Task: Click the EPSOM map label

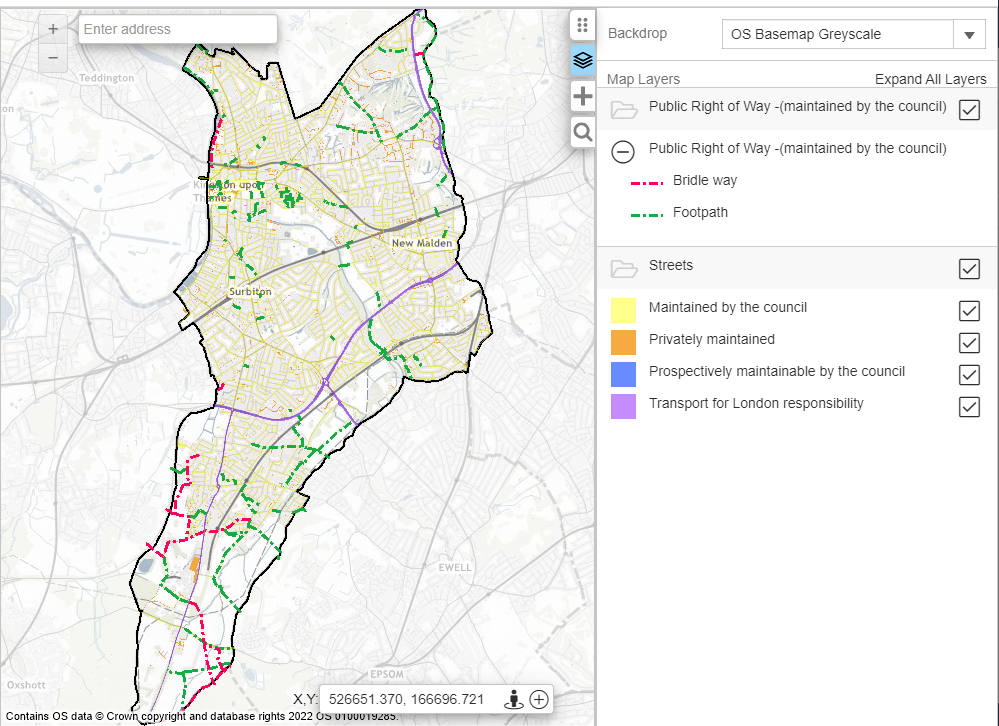Action: coord(387,674)
